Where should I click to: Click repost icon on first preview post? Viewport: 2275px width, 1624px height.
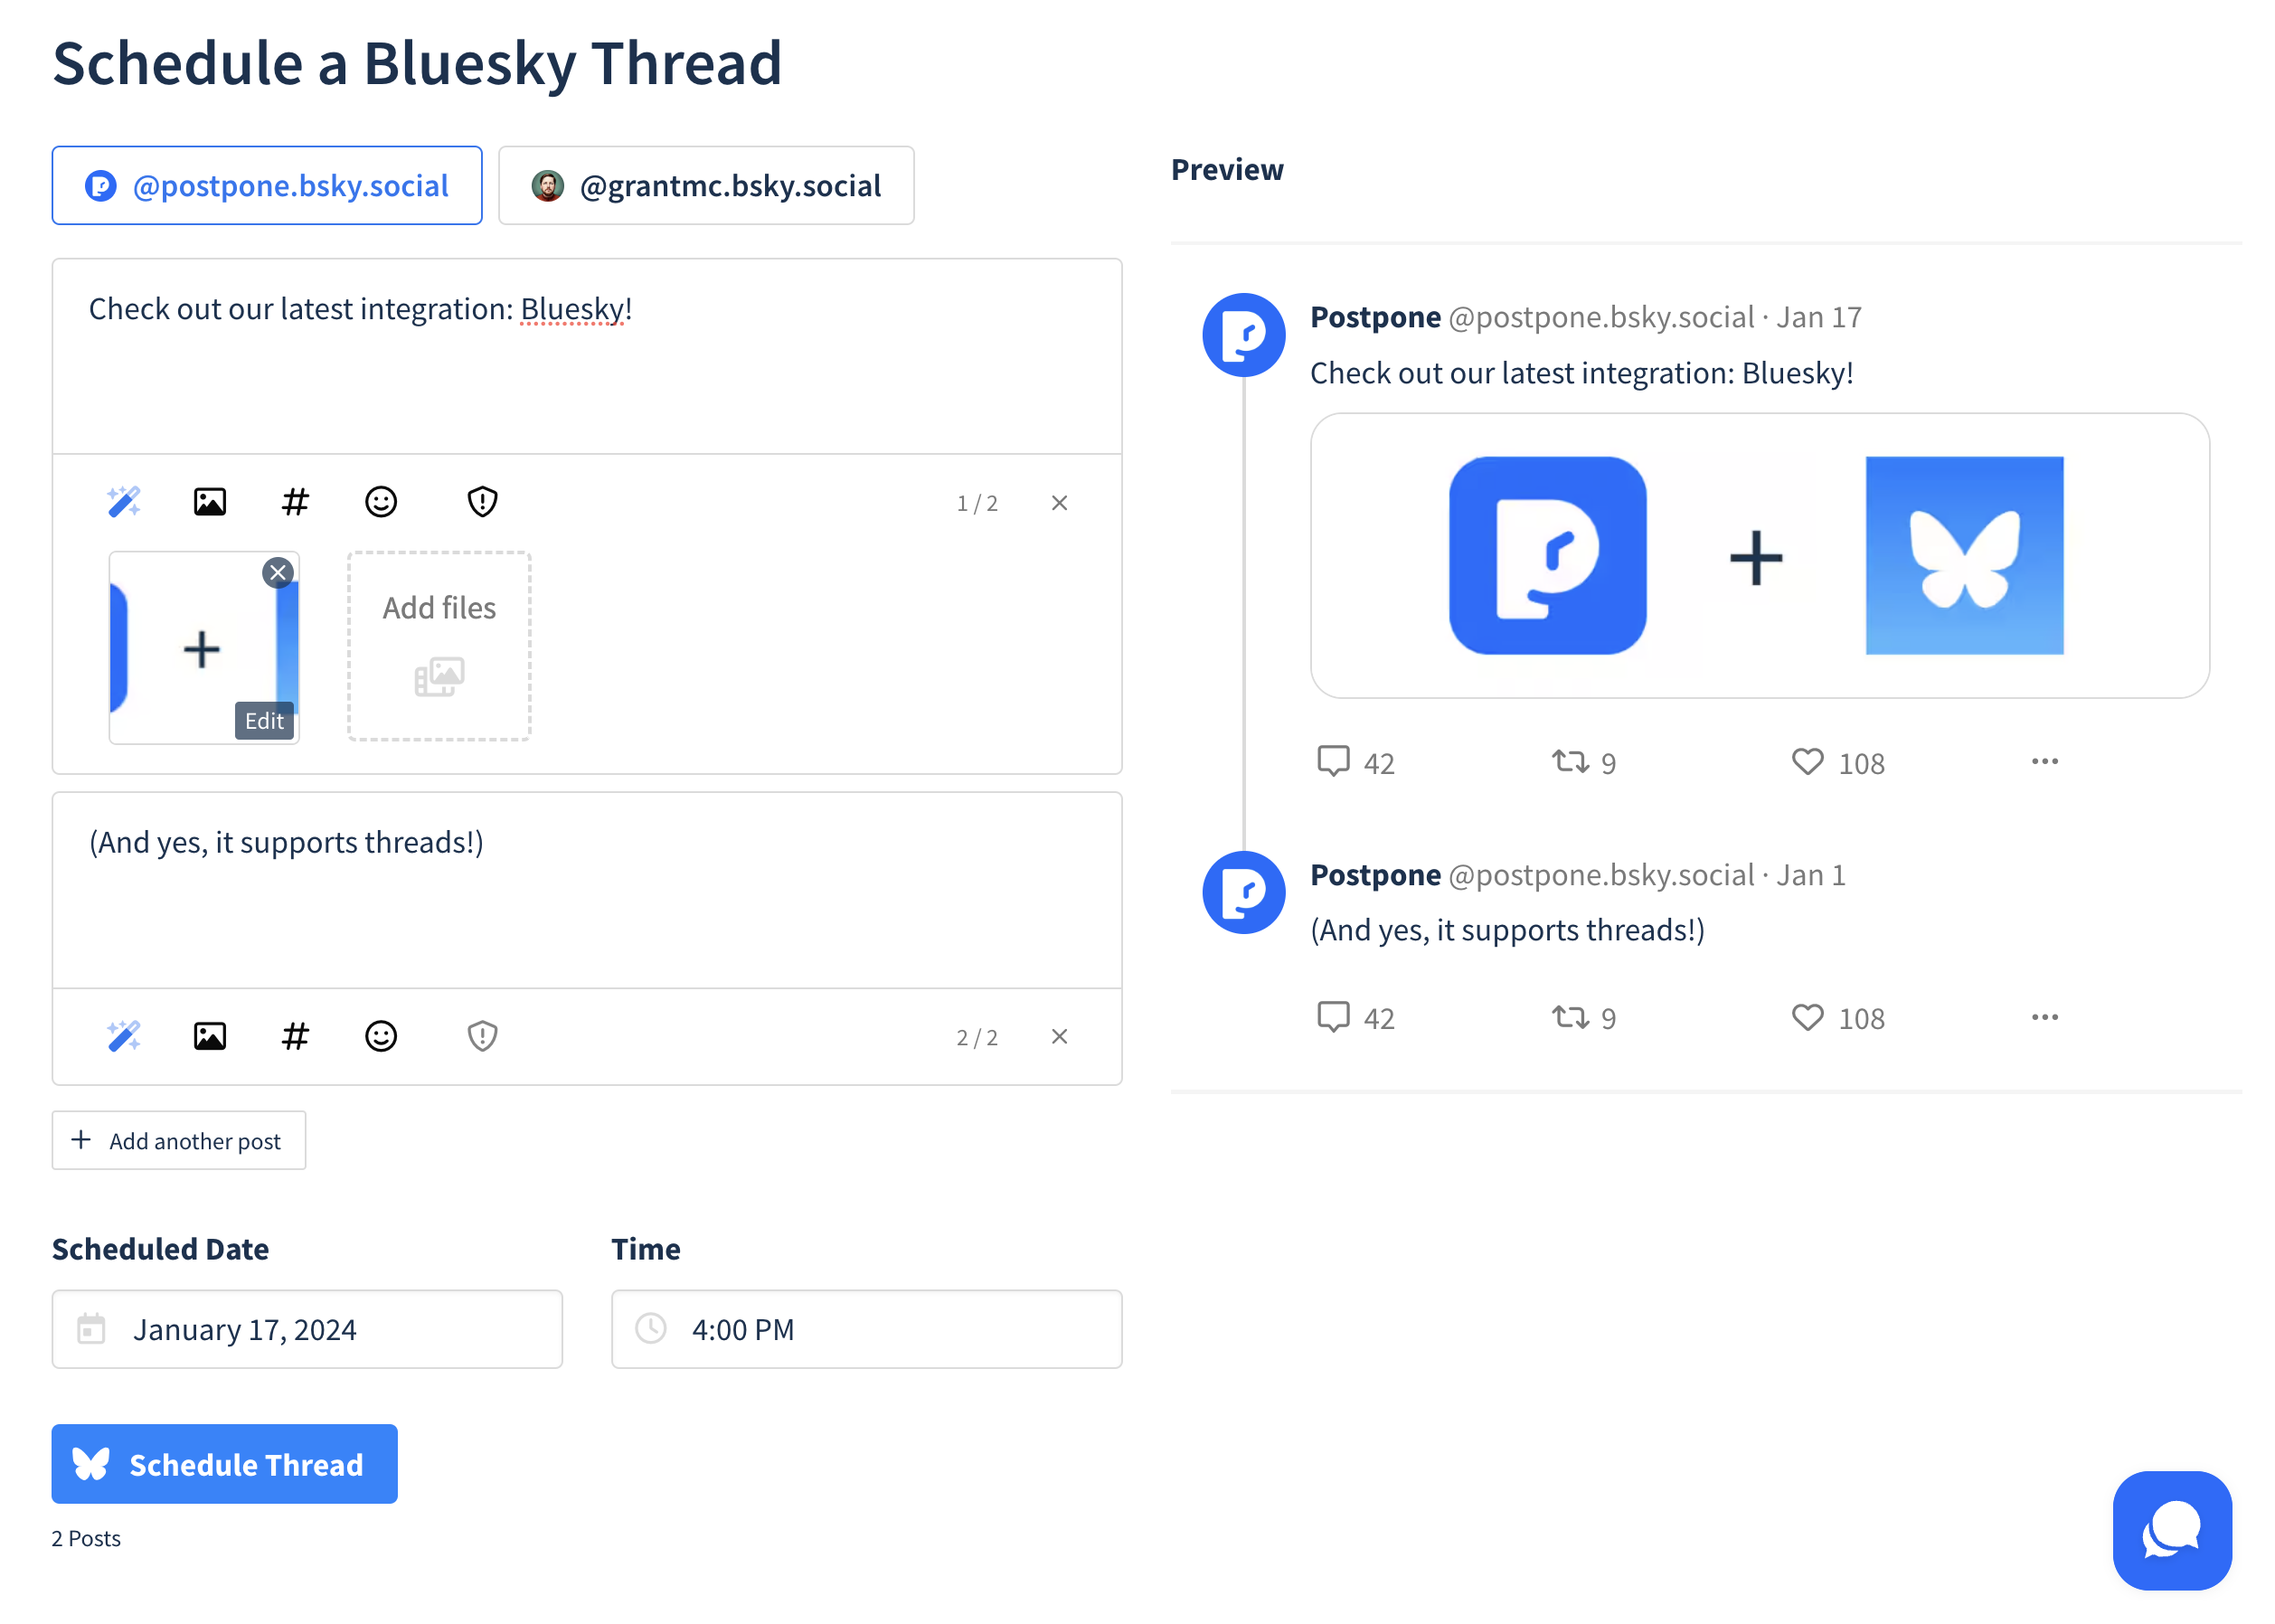1570,762
